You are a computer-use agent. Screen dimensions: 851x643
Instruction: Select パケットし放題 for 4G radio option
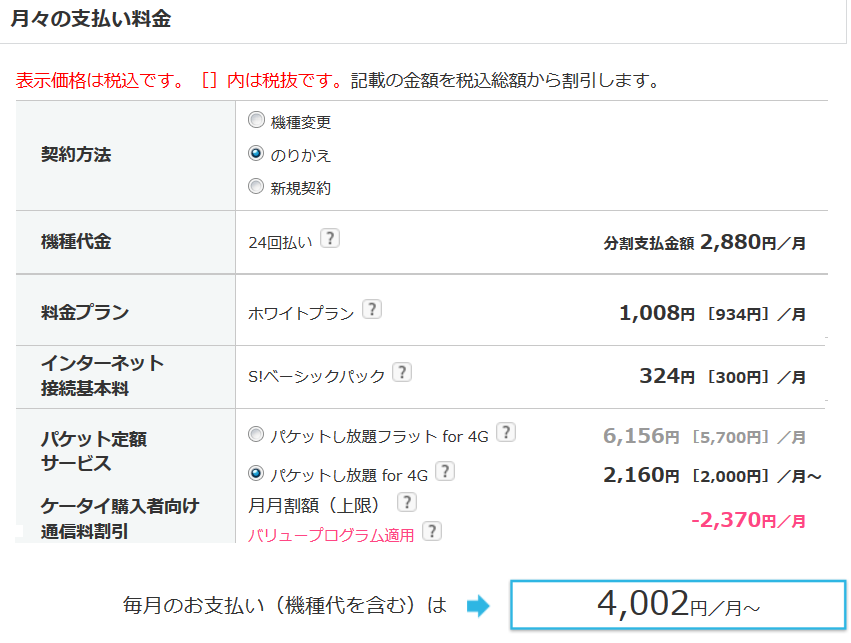coord(256,473)
